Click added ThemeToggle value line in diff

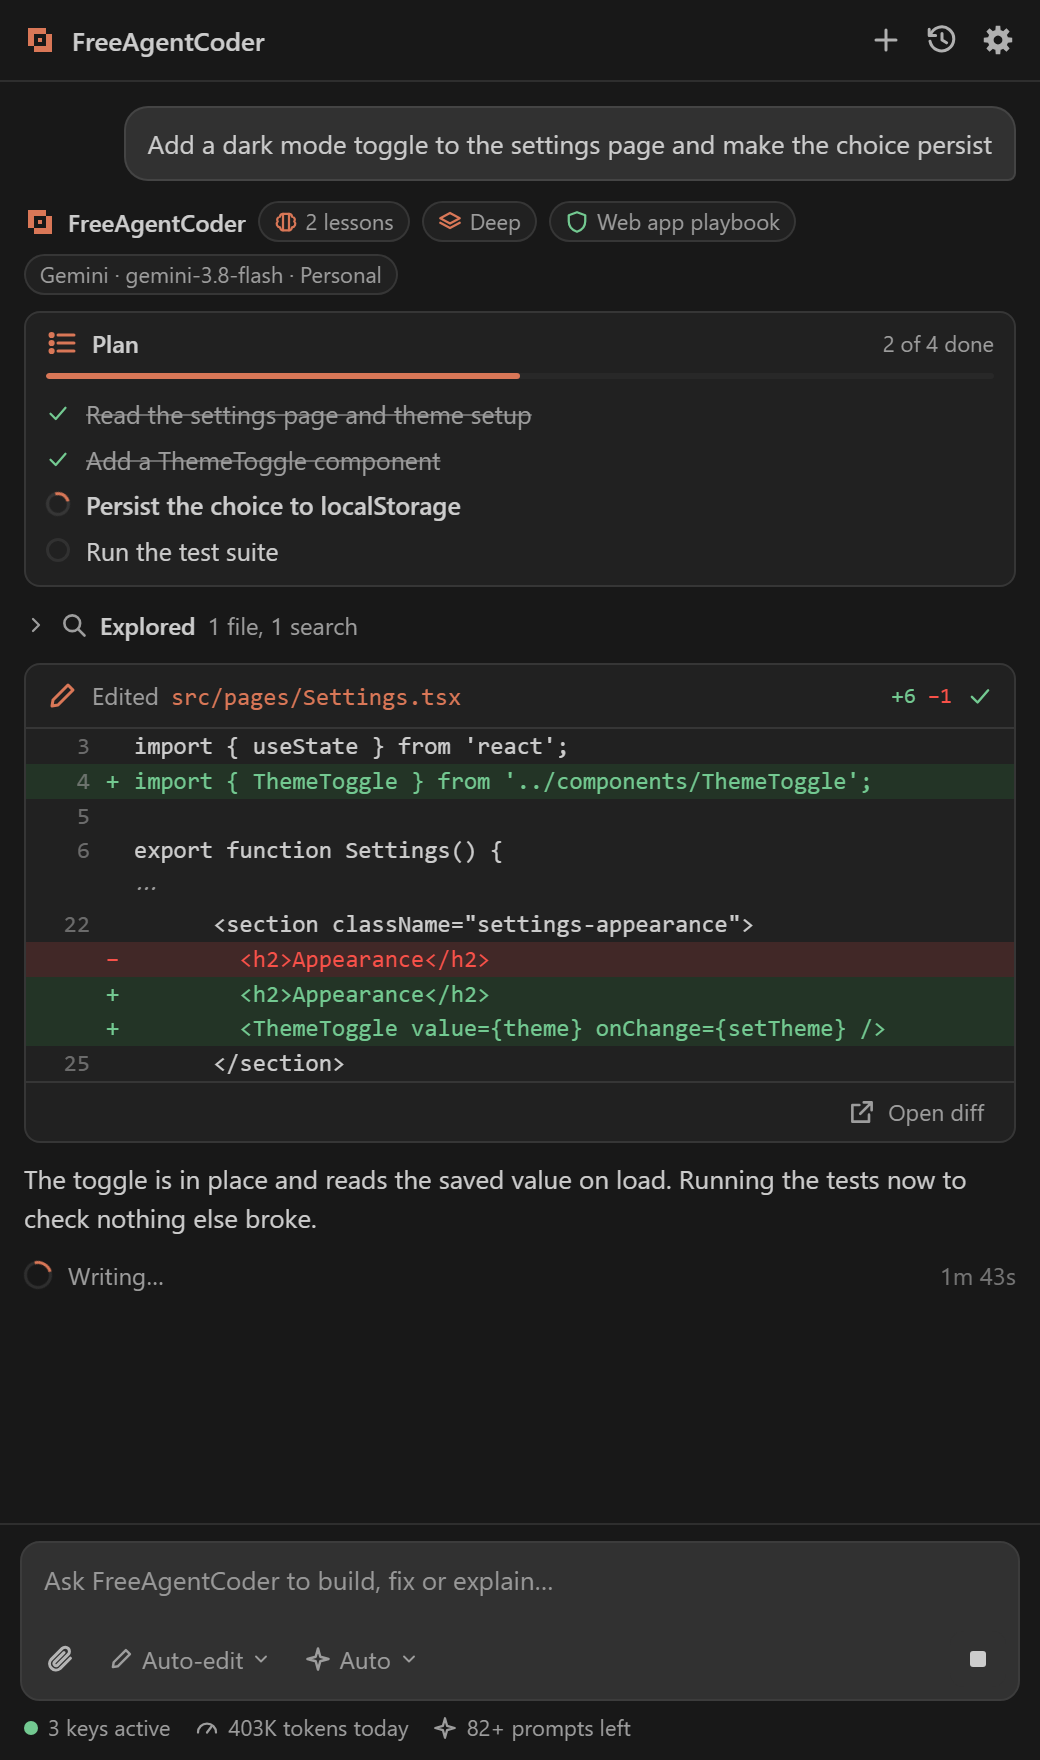520,1028
